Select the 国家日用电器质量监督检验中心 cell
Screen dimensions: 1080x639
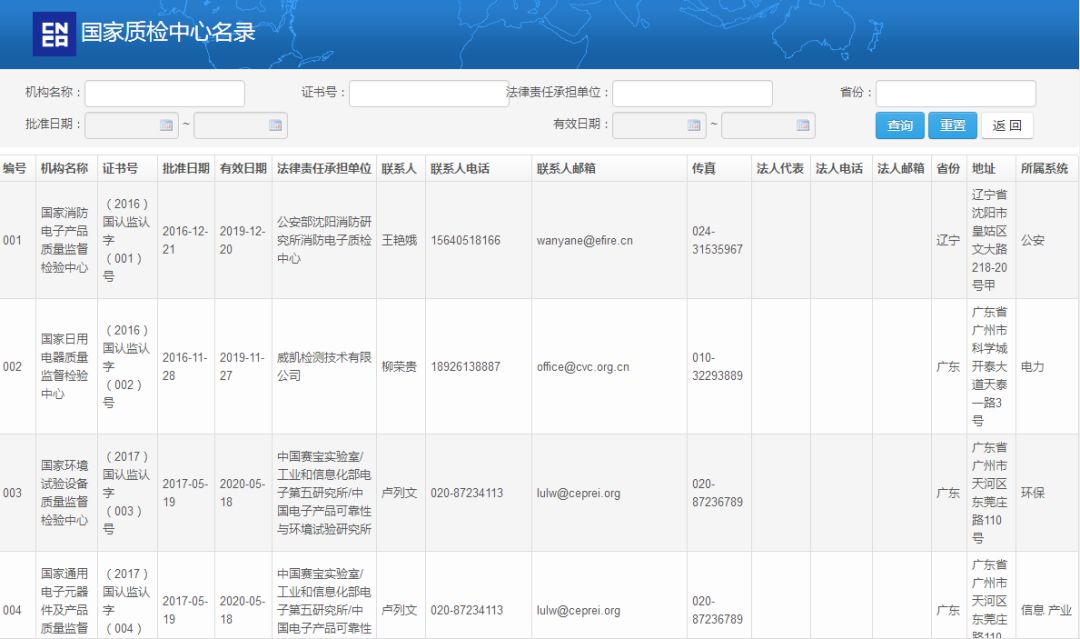click(65, 366)
